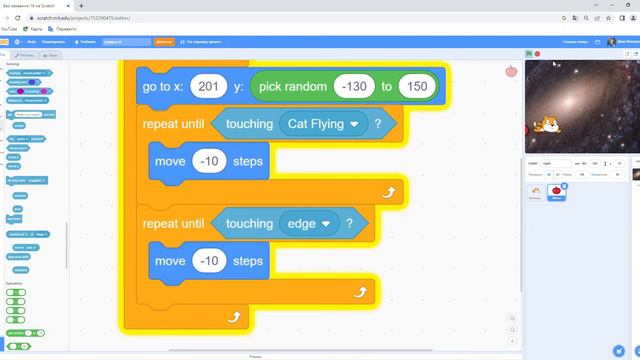640x360 pixels.
Task: Open the Costumes tab
Action: tap(24, 55)
